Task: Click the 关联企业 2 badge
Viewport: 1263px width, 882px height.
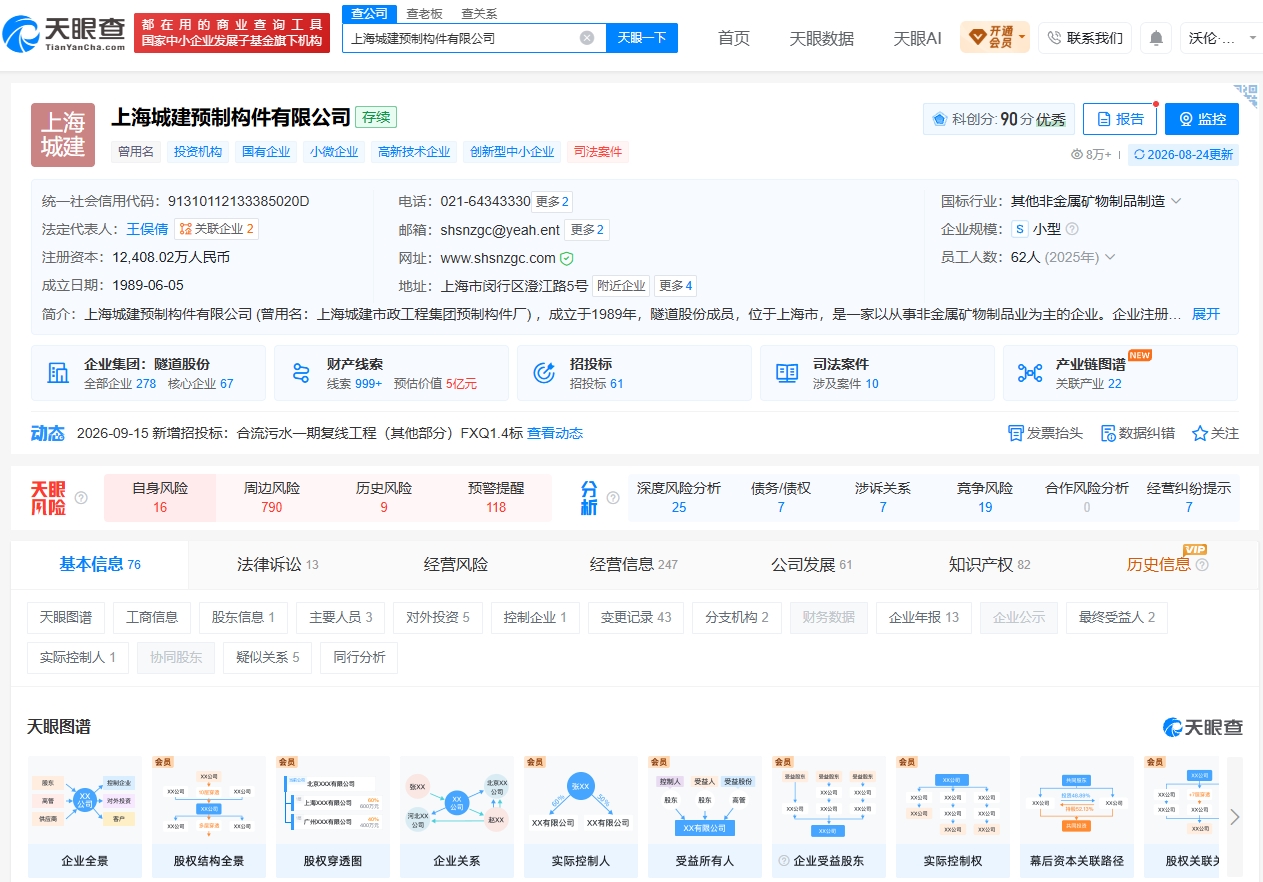Action: coord(216,229)
